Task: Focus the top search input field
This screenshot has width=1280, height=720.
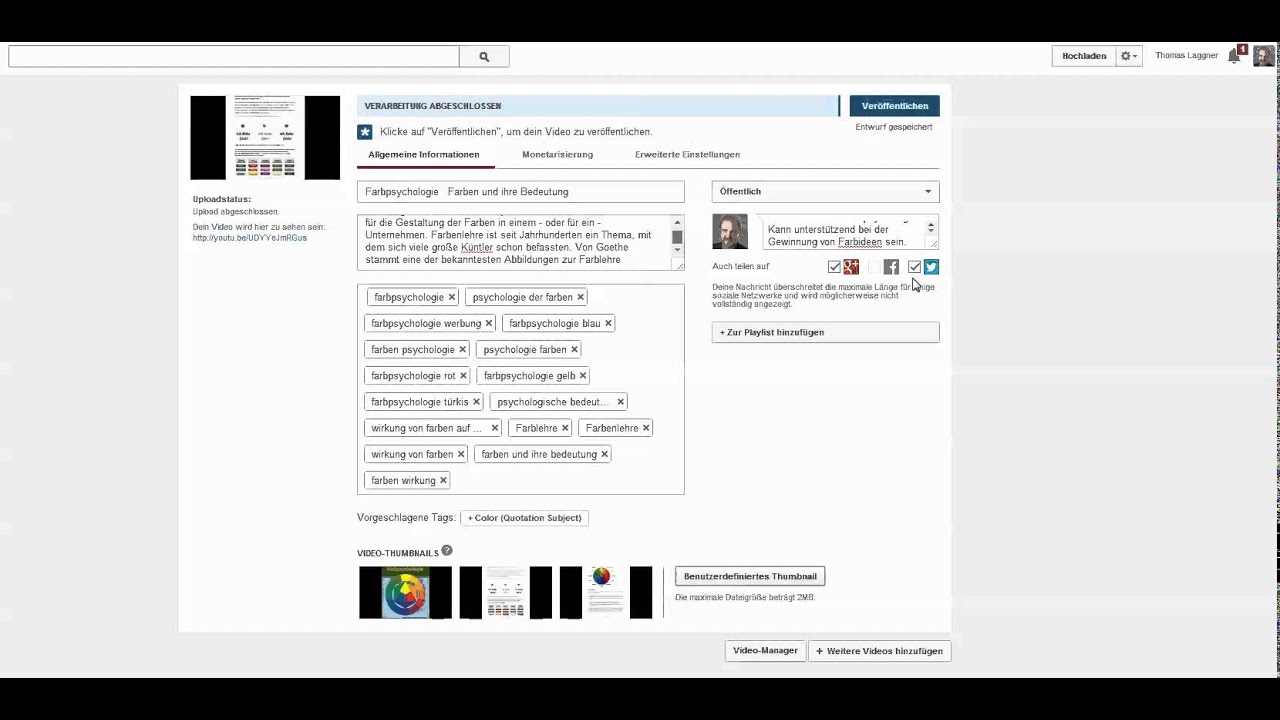Action: coord(234,57)
